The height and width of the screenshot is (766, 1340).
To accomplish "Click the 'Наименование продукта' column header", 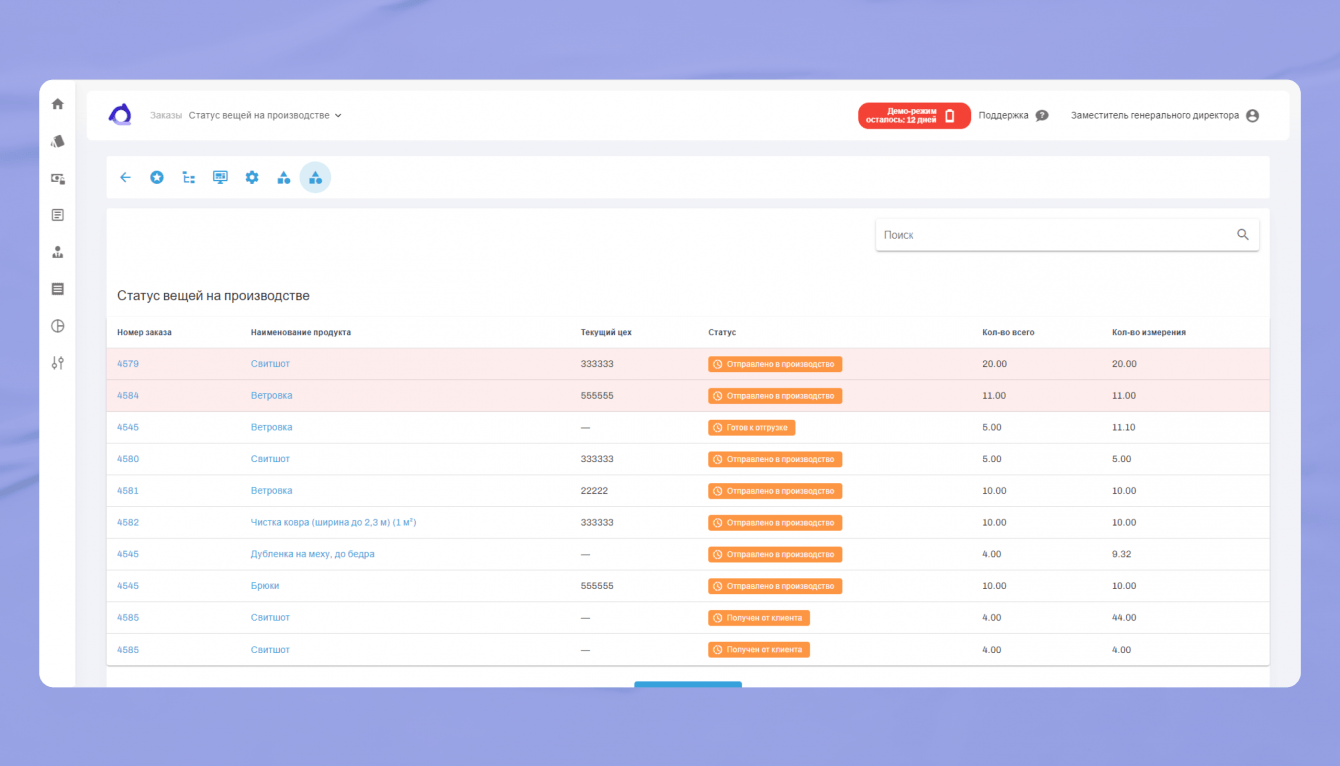I will [x=301, y=332].
